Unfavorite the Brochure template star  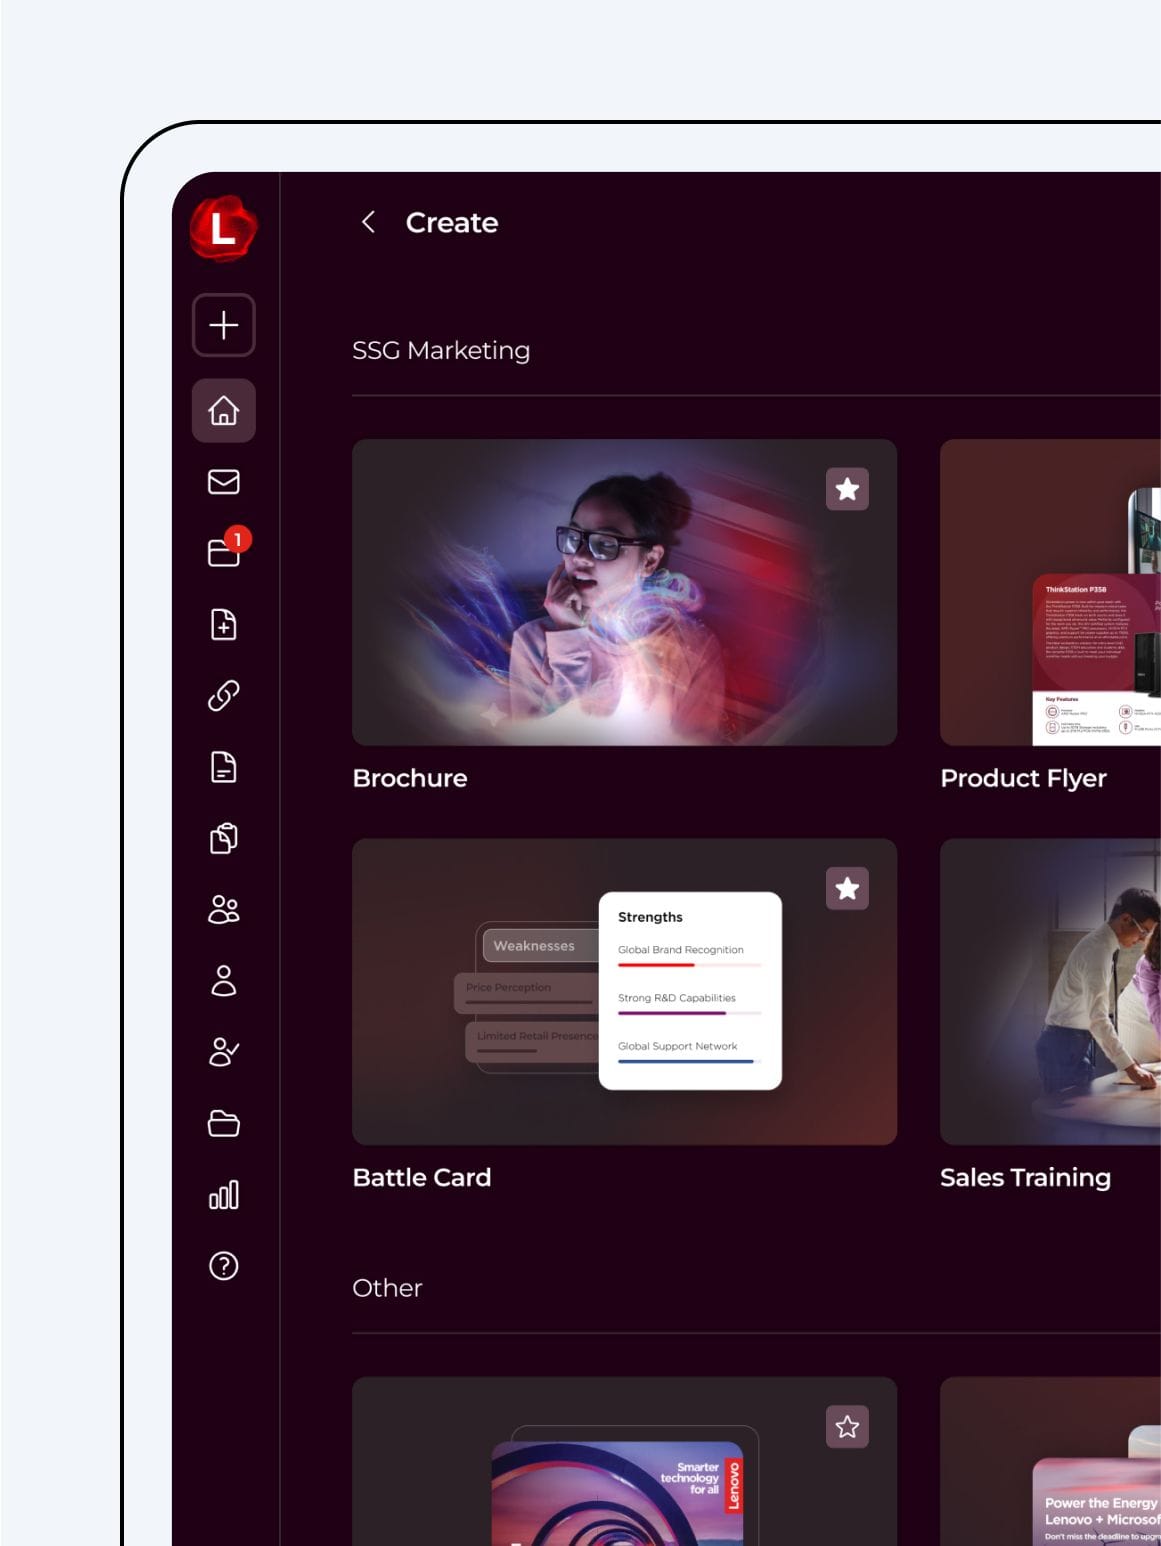(x=847, y=489)
